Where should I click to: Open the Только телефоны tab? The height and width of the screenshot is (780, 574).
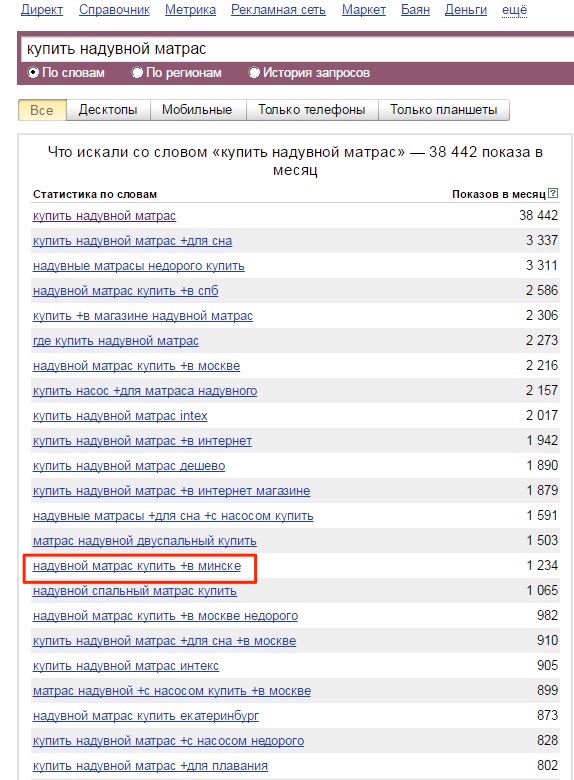(312, 109)
